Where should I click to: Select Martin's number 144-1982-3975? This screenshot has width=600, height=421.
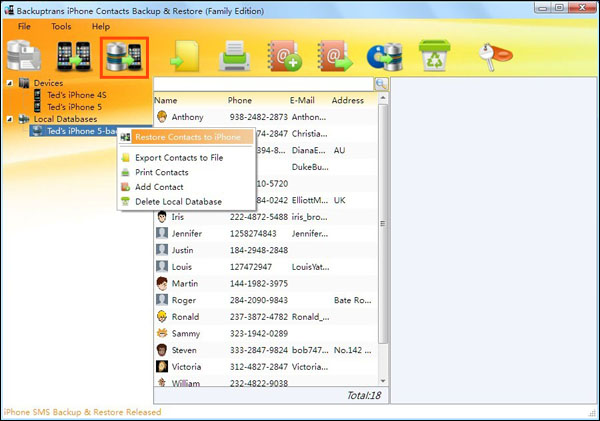pyautogui.click(x=259, y=284)
